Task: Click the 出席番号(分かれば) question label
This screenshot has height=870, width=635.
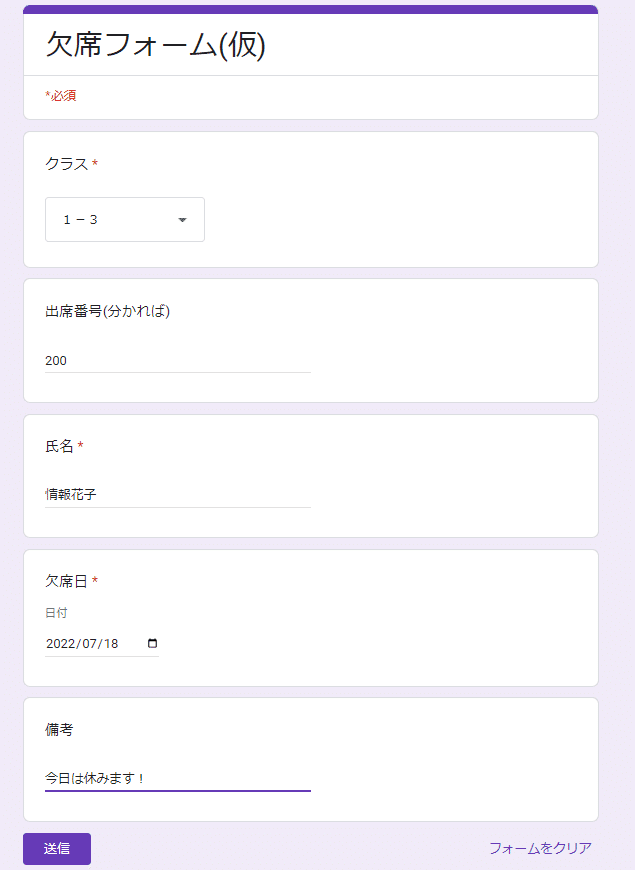Action: 108,311
